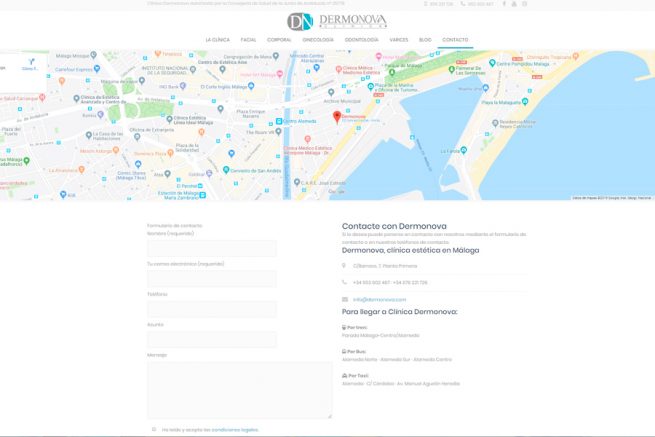
Task: Click the Dermonova logo in the header
Action: [337, 21]
